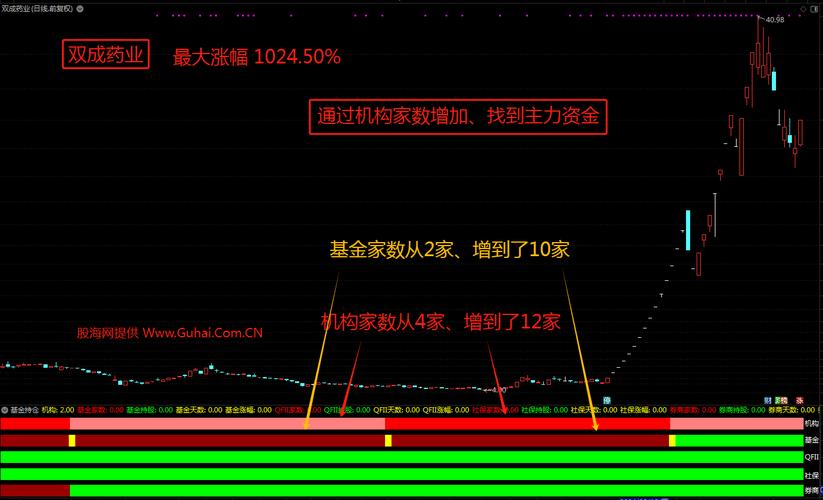Click the green QFII indicator bar
This screenshot has height=500, width=823.
[400, 457]
